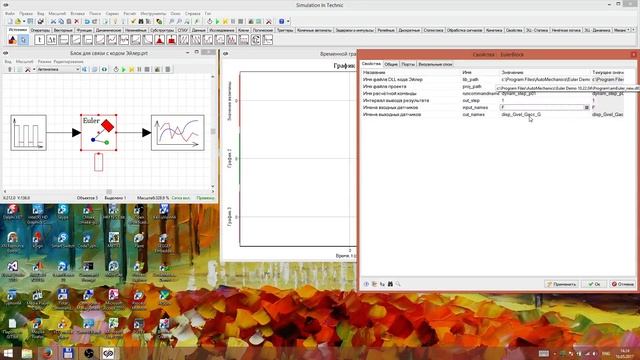Image resolution: width=640 pixels, height=360 pixels.
Task: Click the ENG language indicator in tray
Action: 606,353
